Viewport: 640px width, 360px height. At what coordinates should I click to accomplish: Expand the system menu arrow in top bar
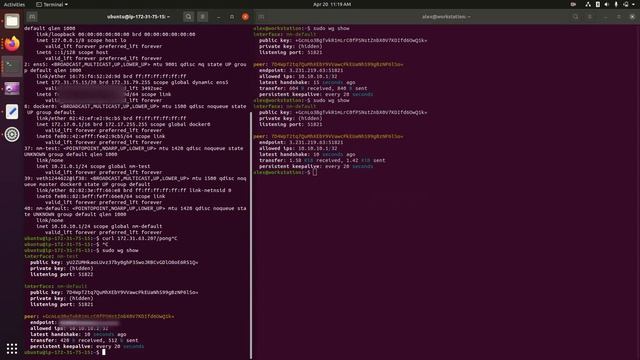(634, 4)
